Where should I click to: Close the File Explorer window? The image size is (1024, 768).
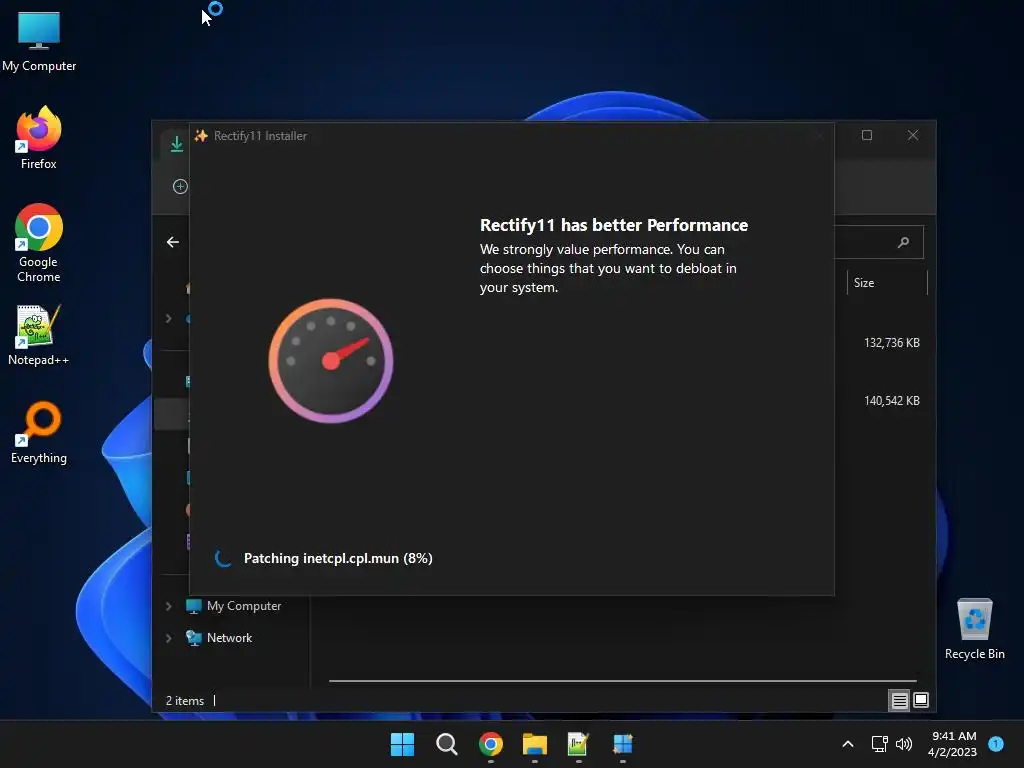click(x=913, y=135)
